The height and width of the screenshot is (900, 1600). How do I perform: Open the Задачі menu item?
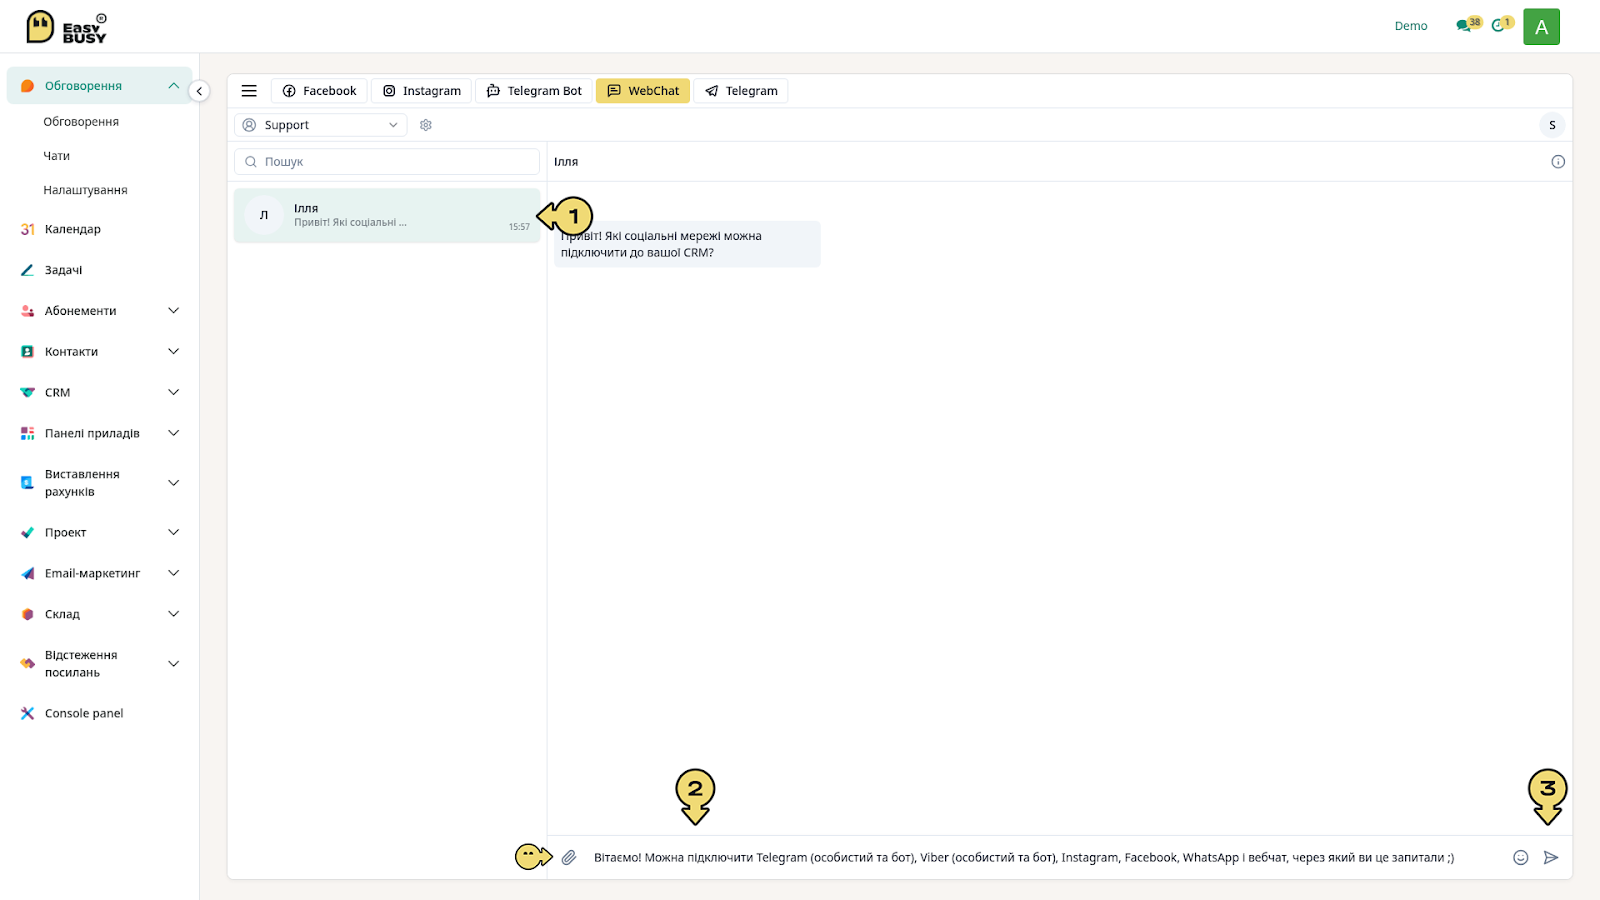click(63, 270)
